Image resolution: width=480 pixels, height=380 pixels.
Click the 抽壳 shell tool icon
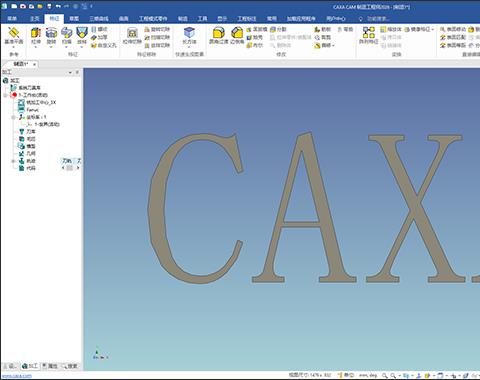click(x=255, y=37)
